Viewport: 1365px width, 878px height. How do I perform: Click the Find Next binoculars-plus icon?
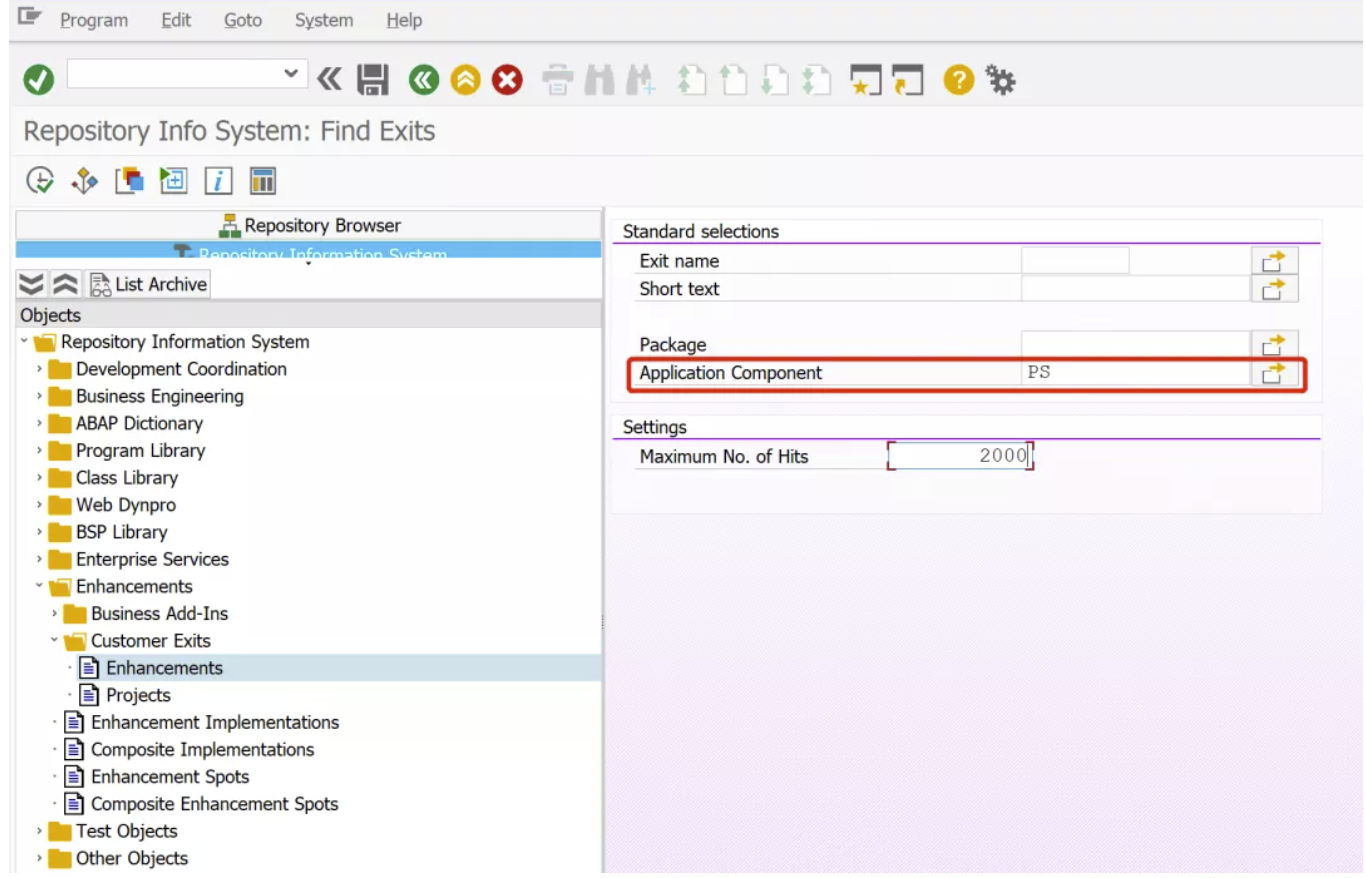(x=640, y=80)
